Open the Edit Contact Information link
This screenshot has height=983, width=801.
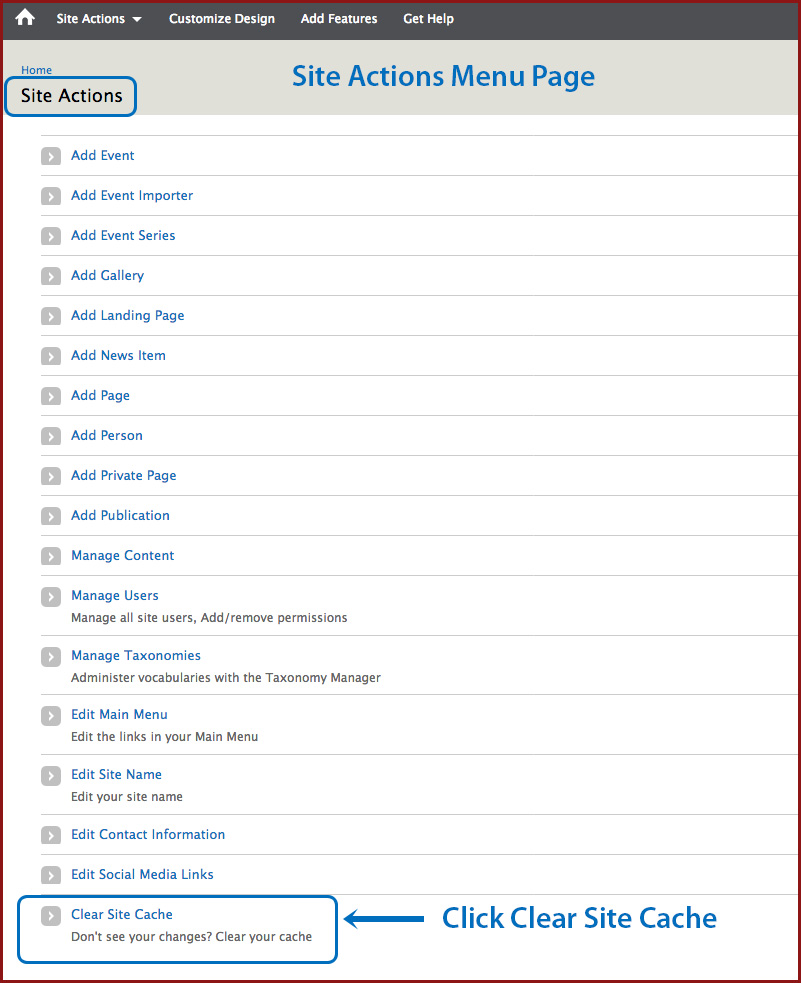click(148, 834)
